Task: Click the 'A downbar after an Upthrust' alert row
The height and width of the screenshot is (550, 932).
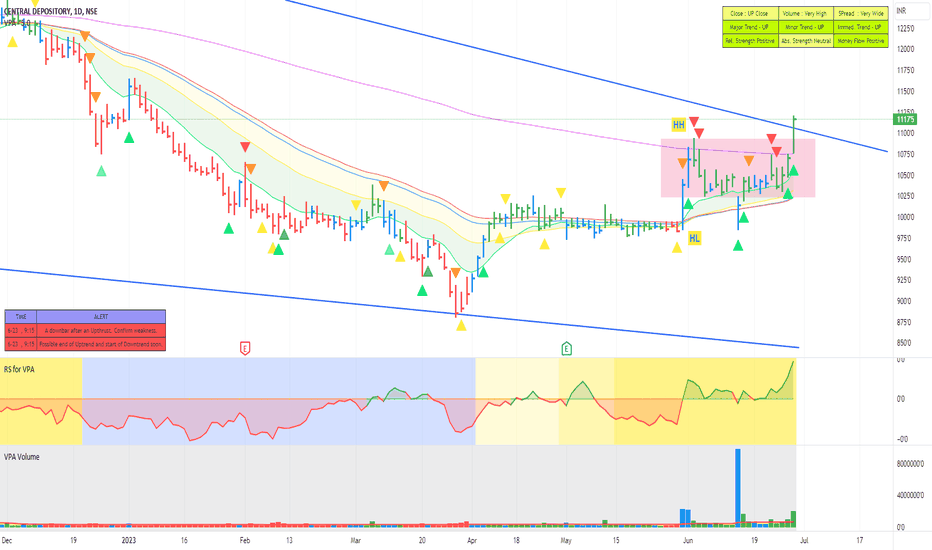Action: coord(85,330)
